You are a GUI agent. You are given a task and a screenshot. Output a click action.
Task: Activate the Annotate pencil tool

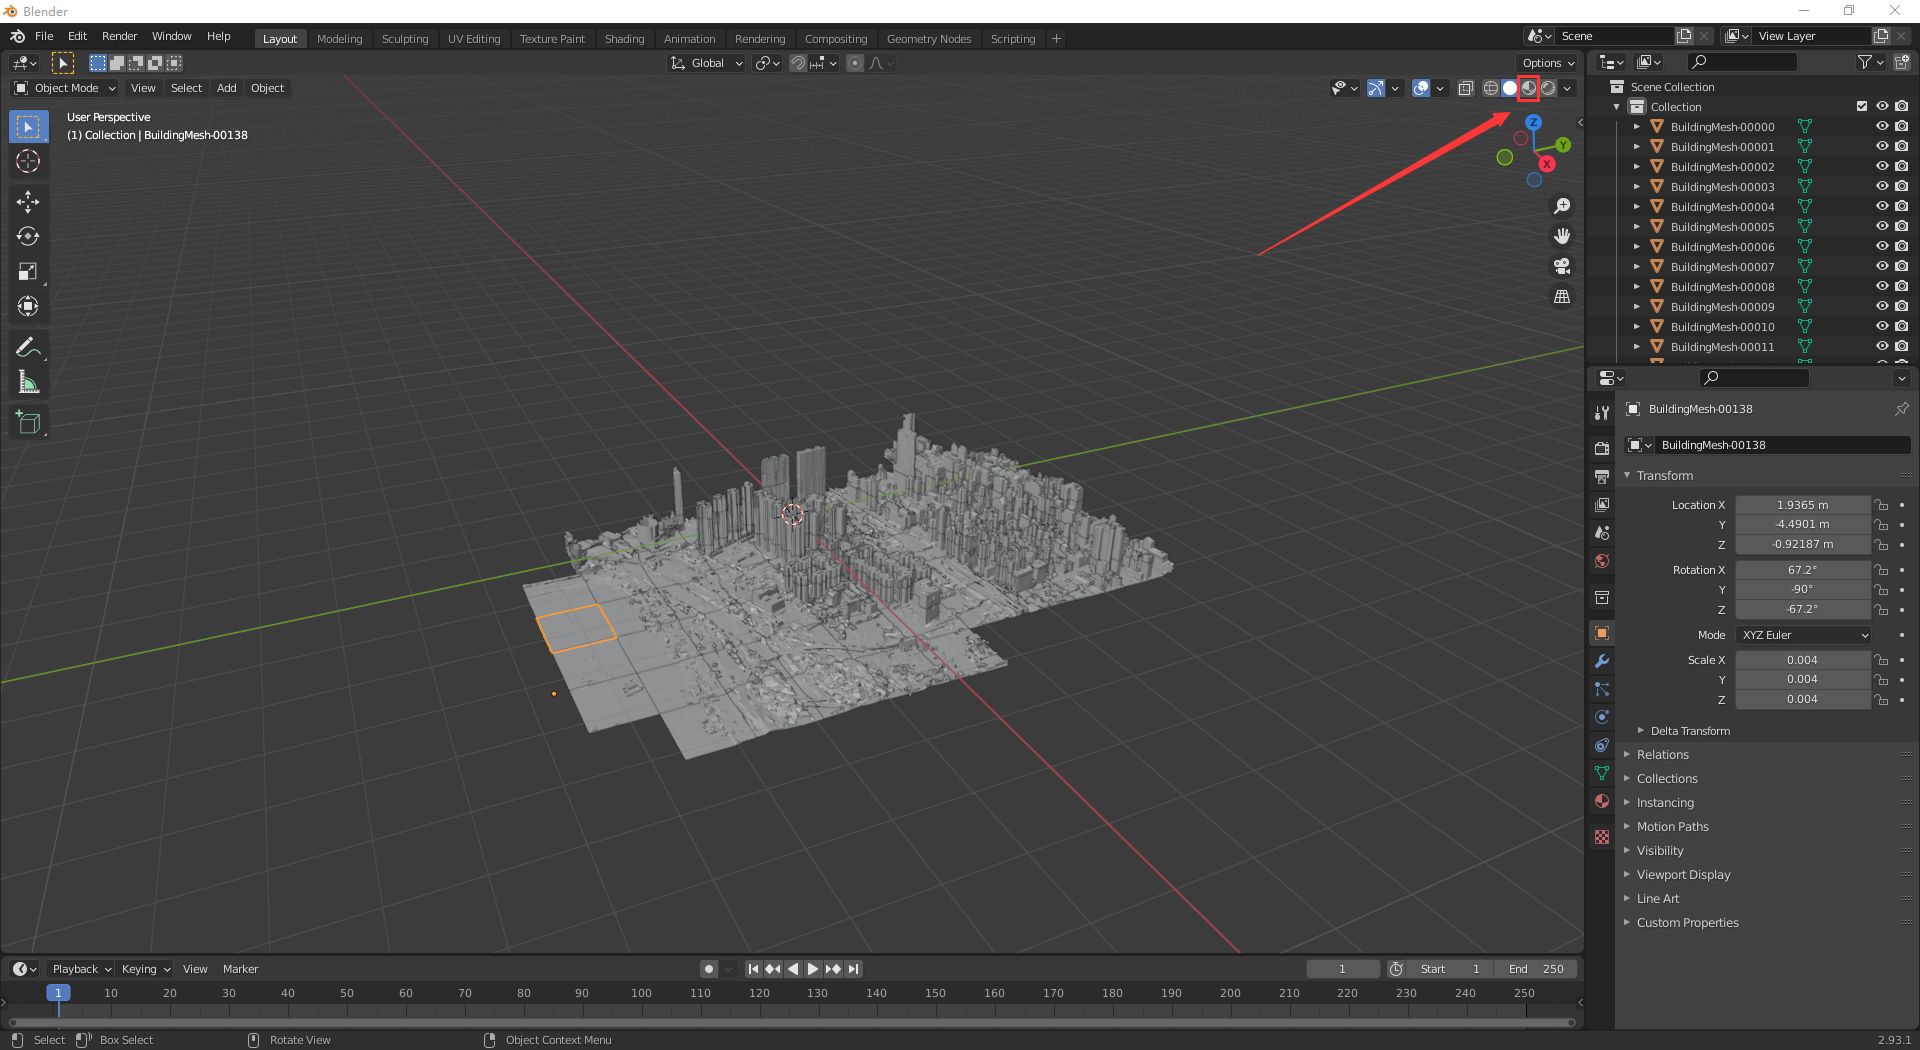[x=28, y=348]
